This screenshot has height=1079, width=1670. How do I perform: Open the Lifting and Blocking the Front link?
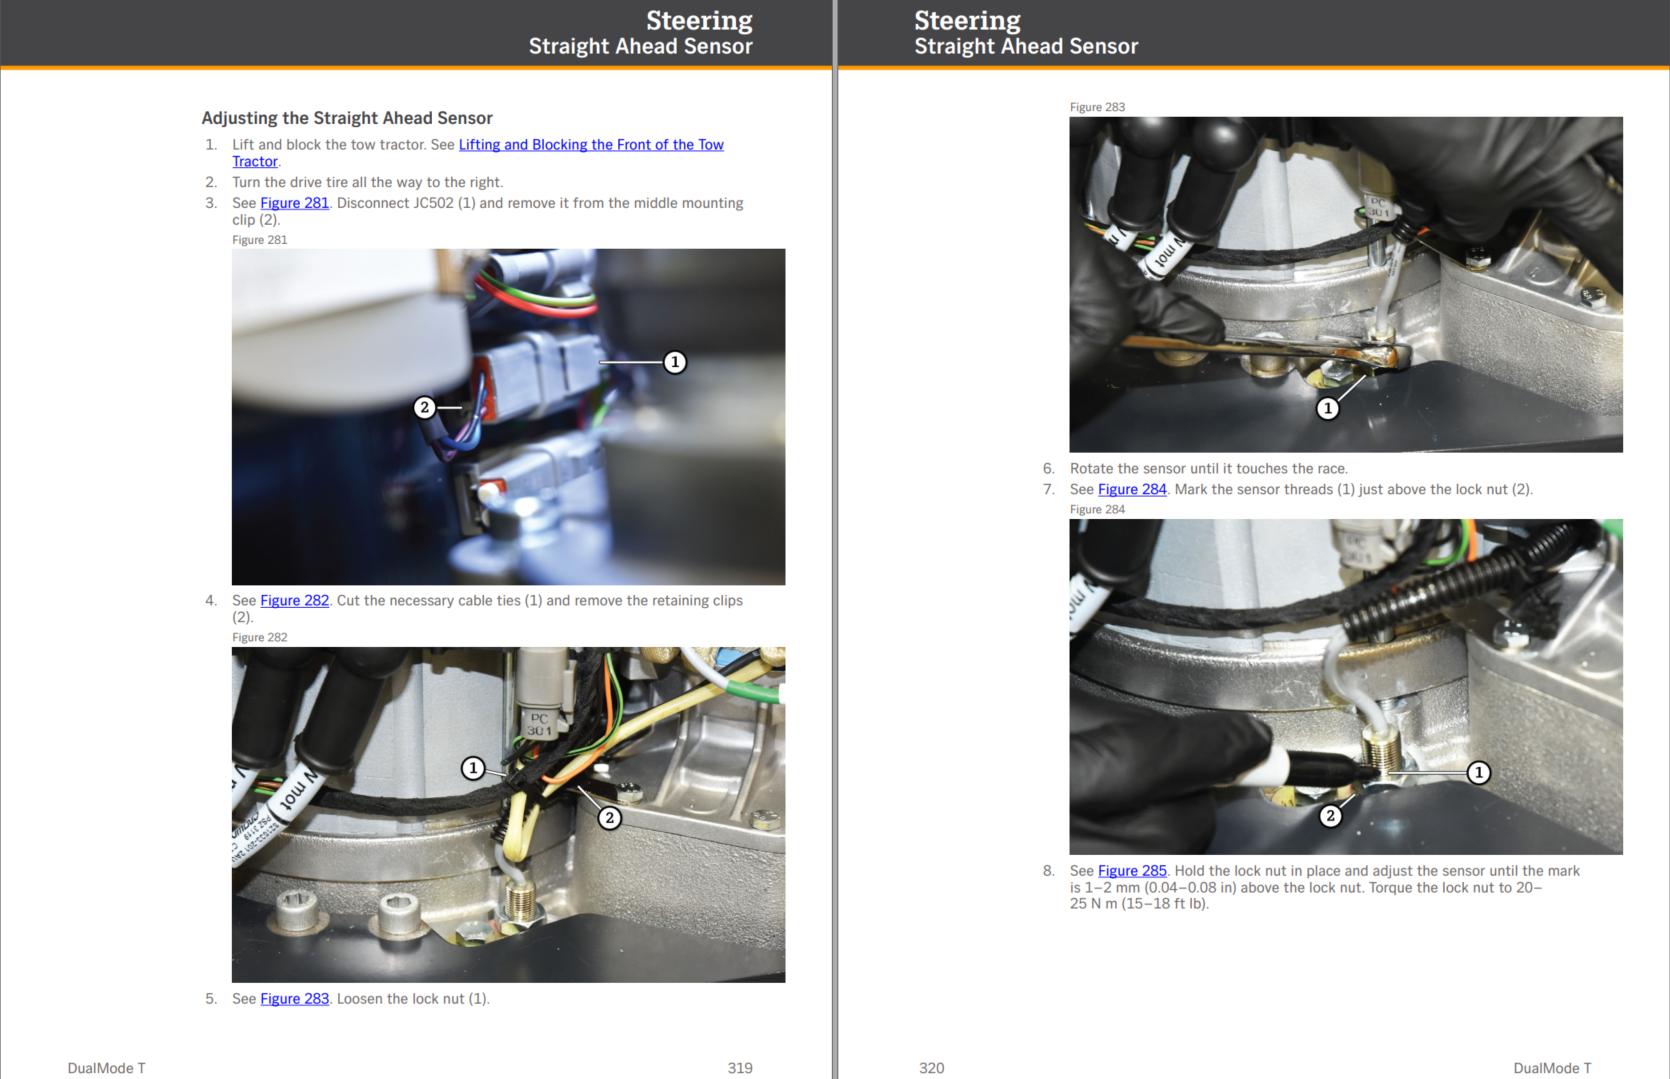(590, 145)
